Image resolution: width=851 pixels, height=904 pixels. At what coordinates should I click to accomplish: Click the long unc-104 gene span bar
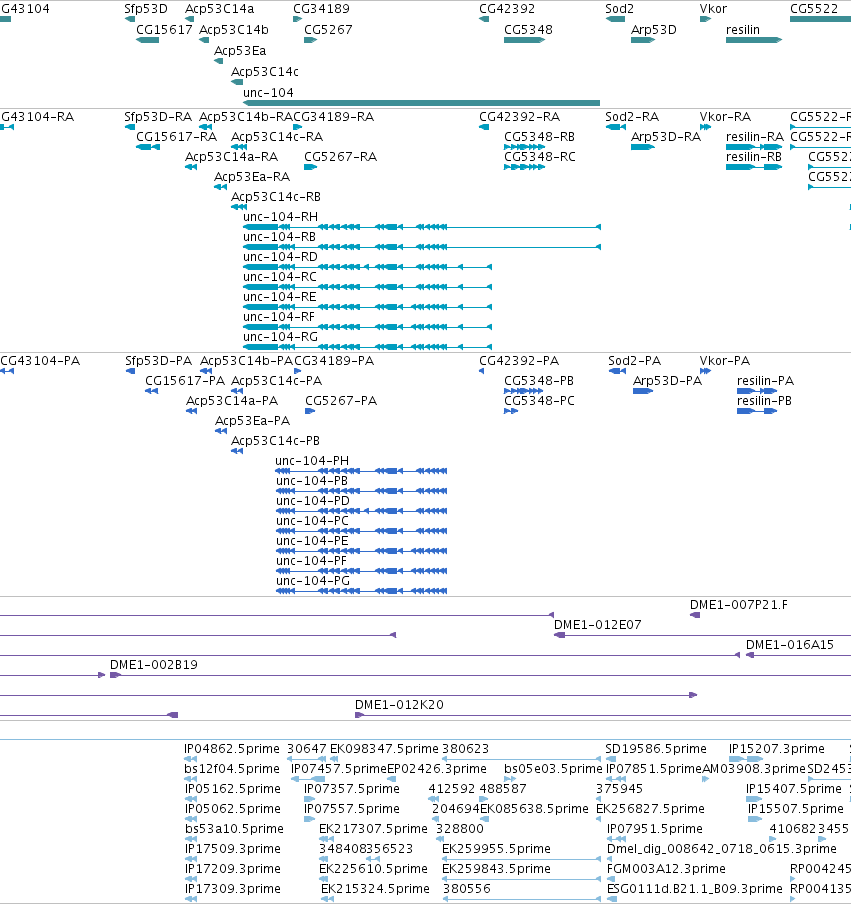point(421,103)
